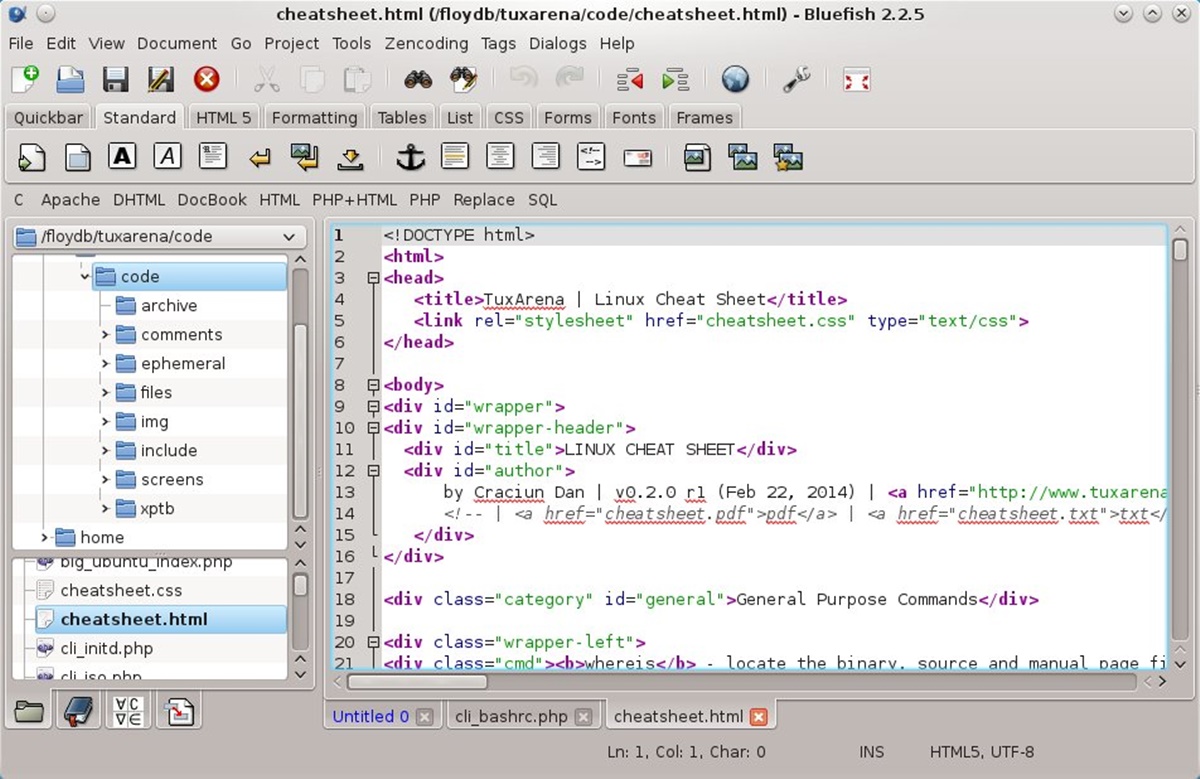The image size is (1200, 779).
Task: Click the Right justify icon
Action: coord(545,157)
